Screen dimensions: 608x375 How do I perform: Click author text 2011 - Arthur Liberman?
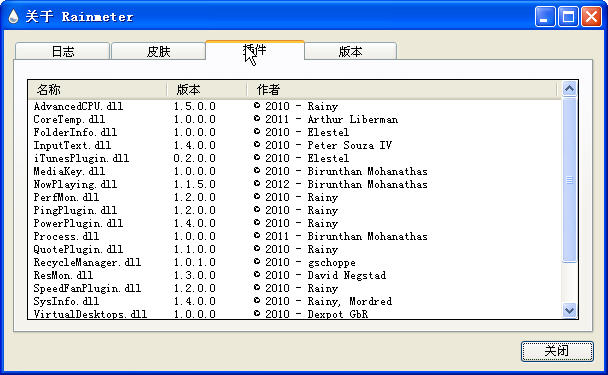[332, 119]
